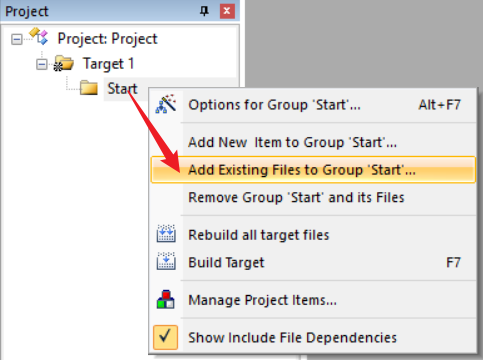Viewport: 483px width, 360px height.
Task: Select the Start group label in tree
Action: pos(122,89)
